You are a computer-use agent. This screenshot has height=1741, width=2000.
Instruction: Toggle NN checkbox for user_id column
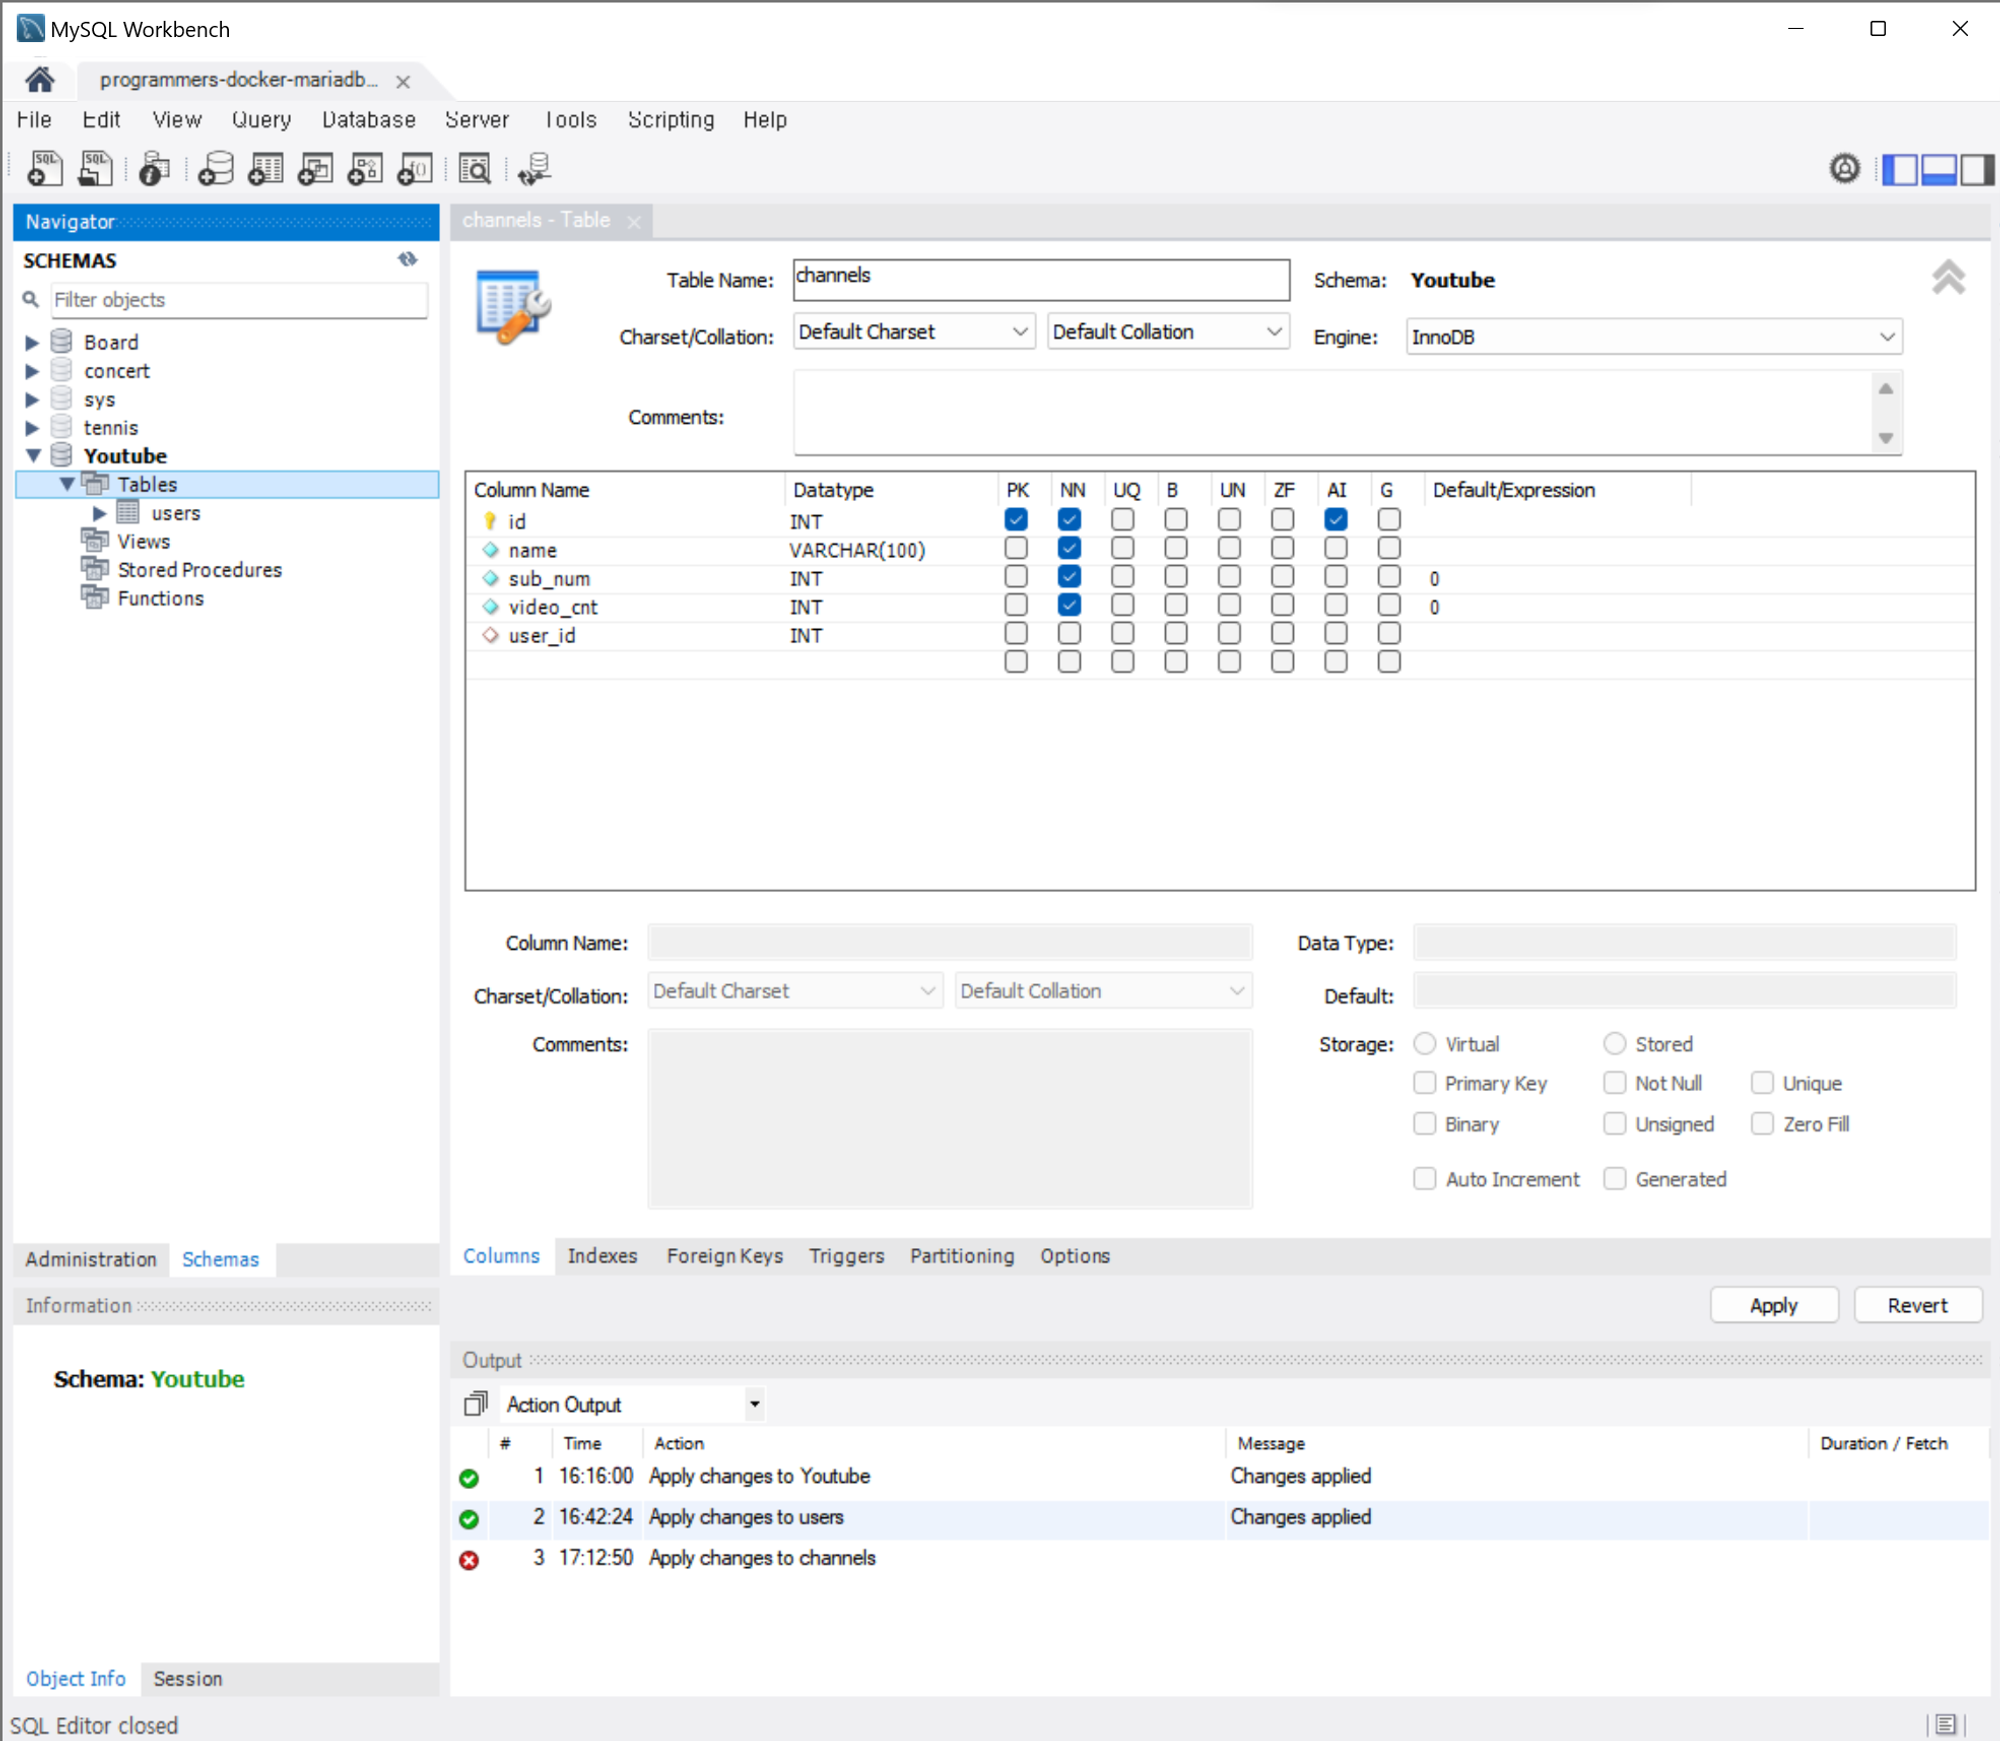(x=1069, y=633)
